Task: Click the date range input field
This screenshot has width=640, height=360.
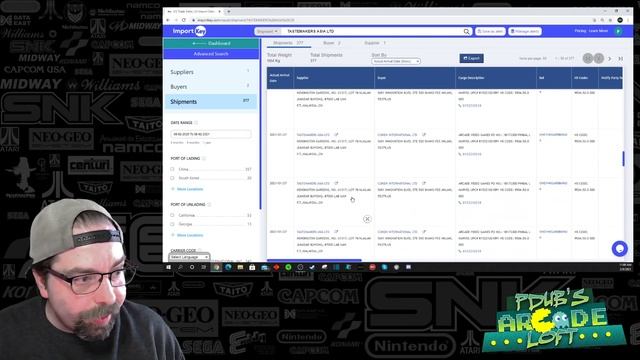Action: pyautogui.click(x=211, y=134)
